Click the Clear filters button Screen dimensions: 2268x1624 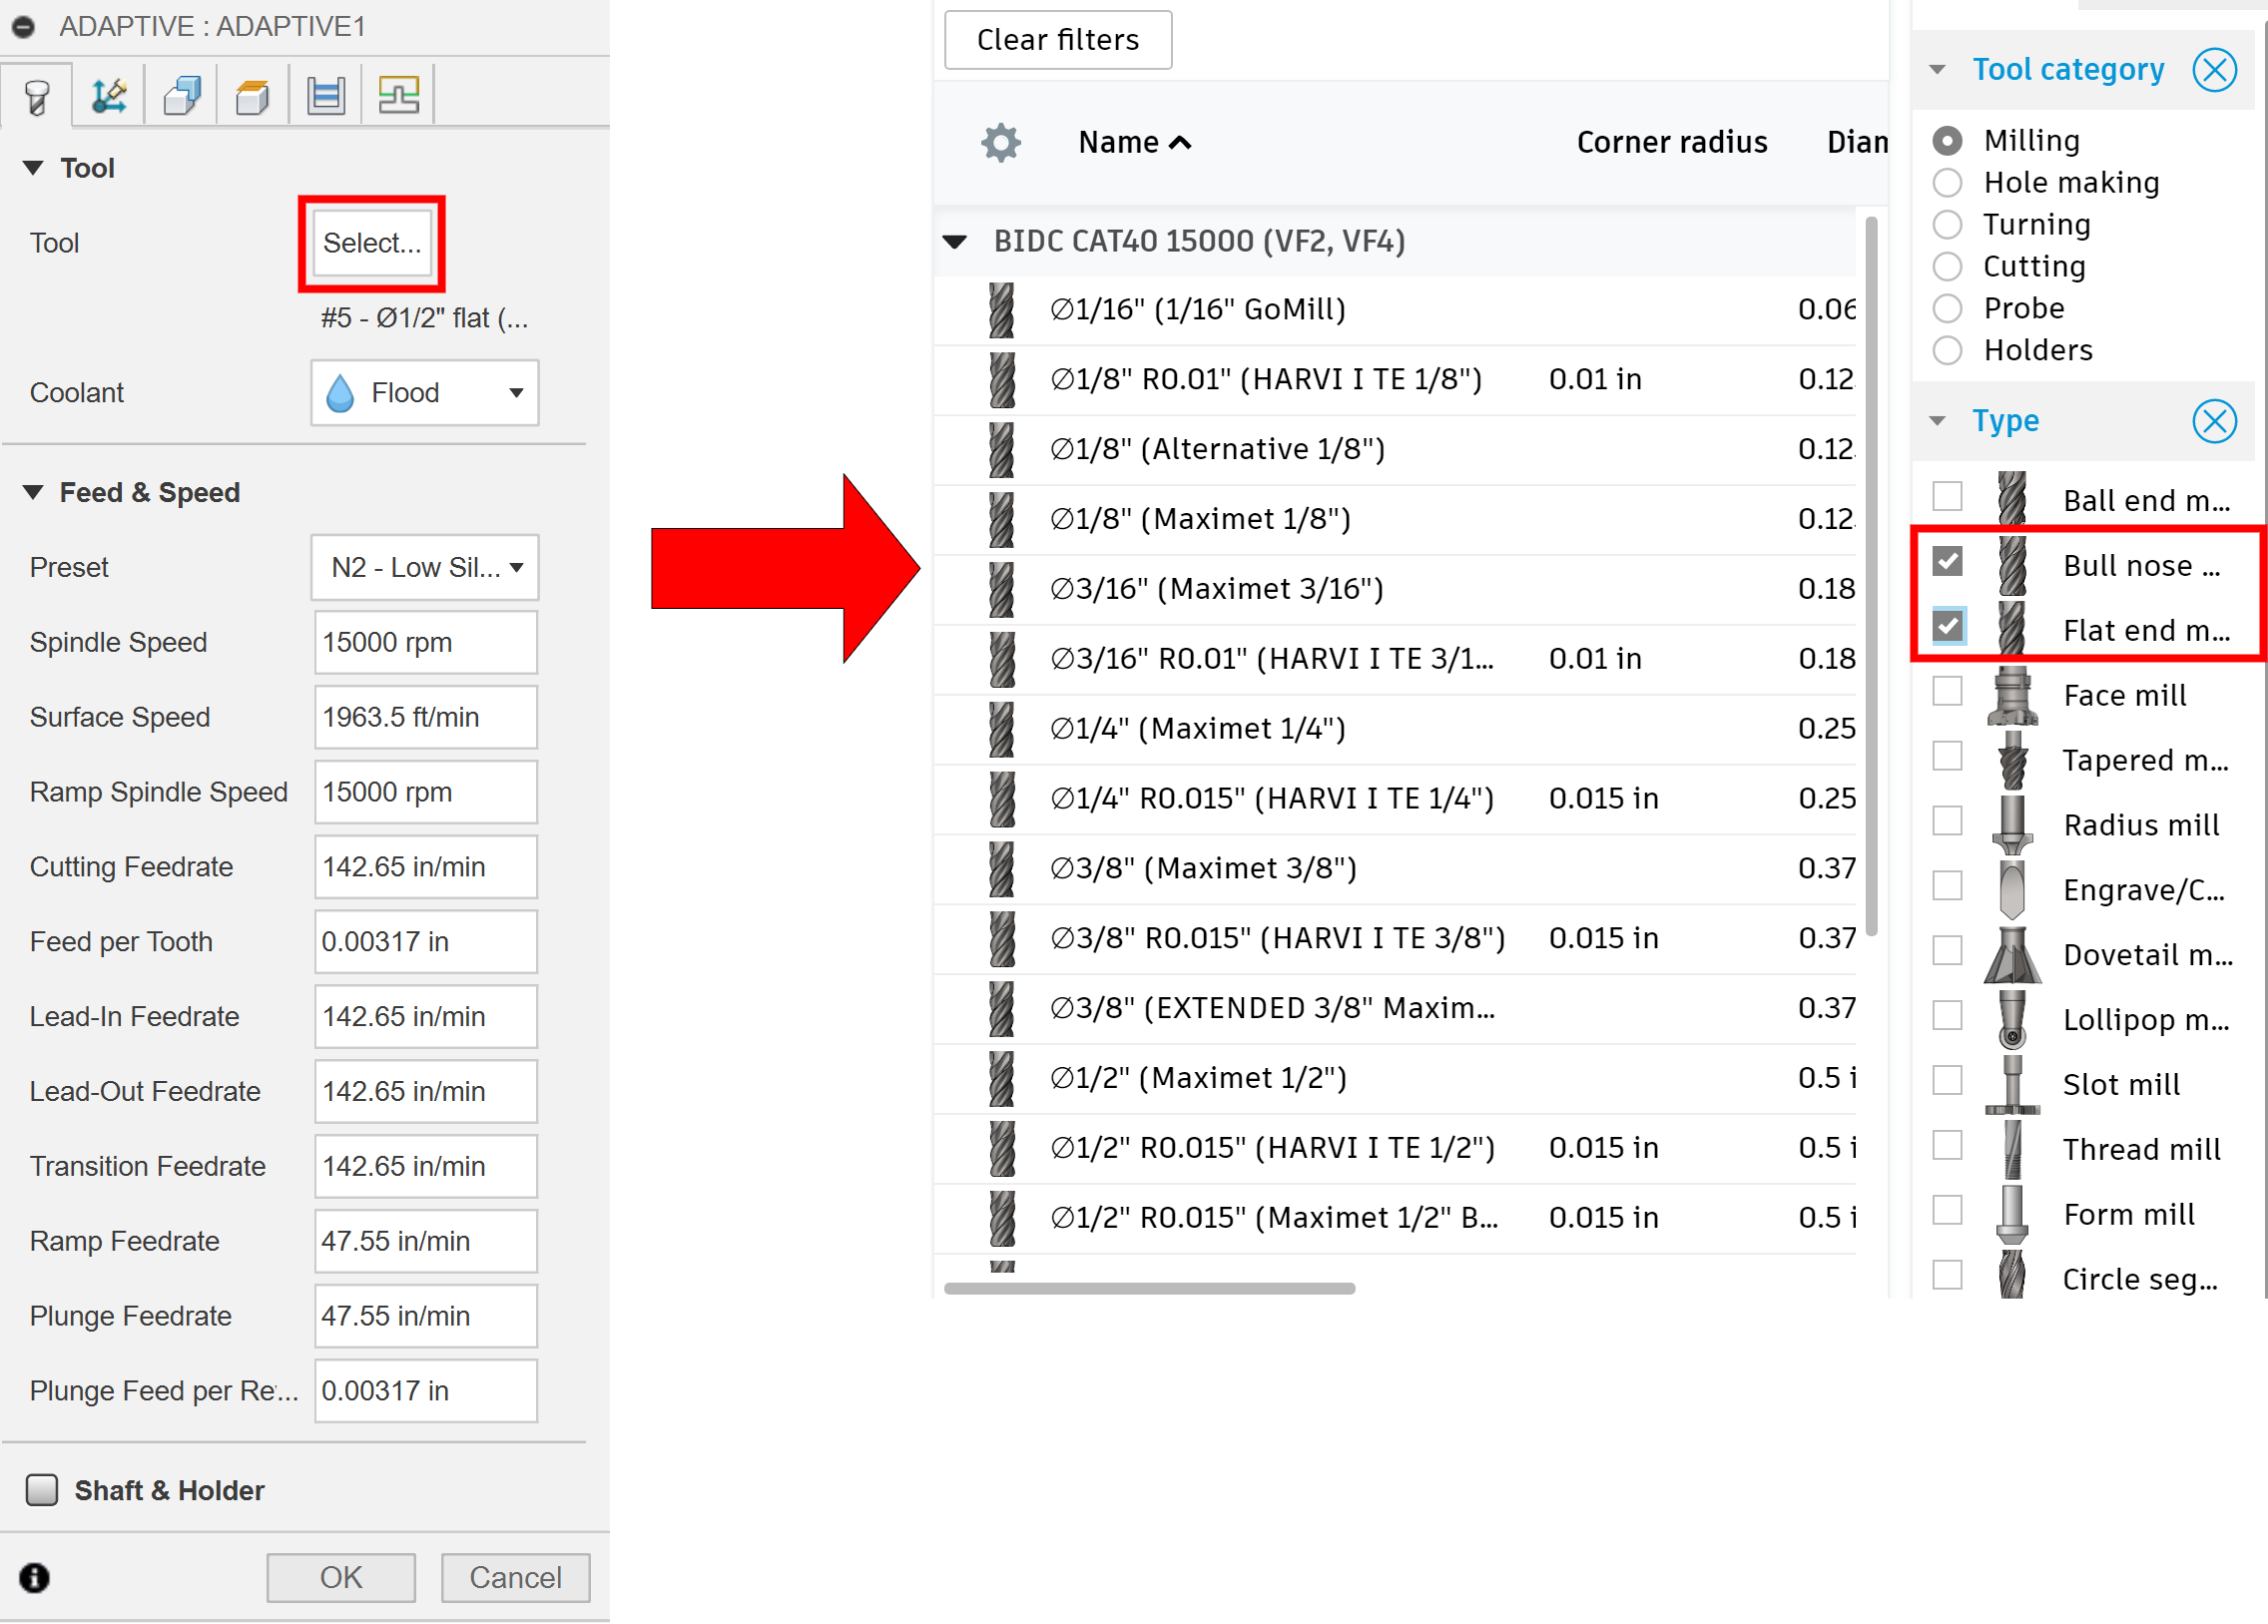(1057, 40)
